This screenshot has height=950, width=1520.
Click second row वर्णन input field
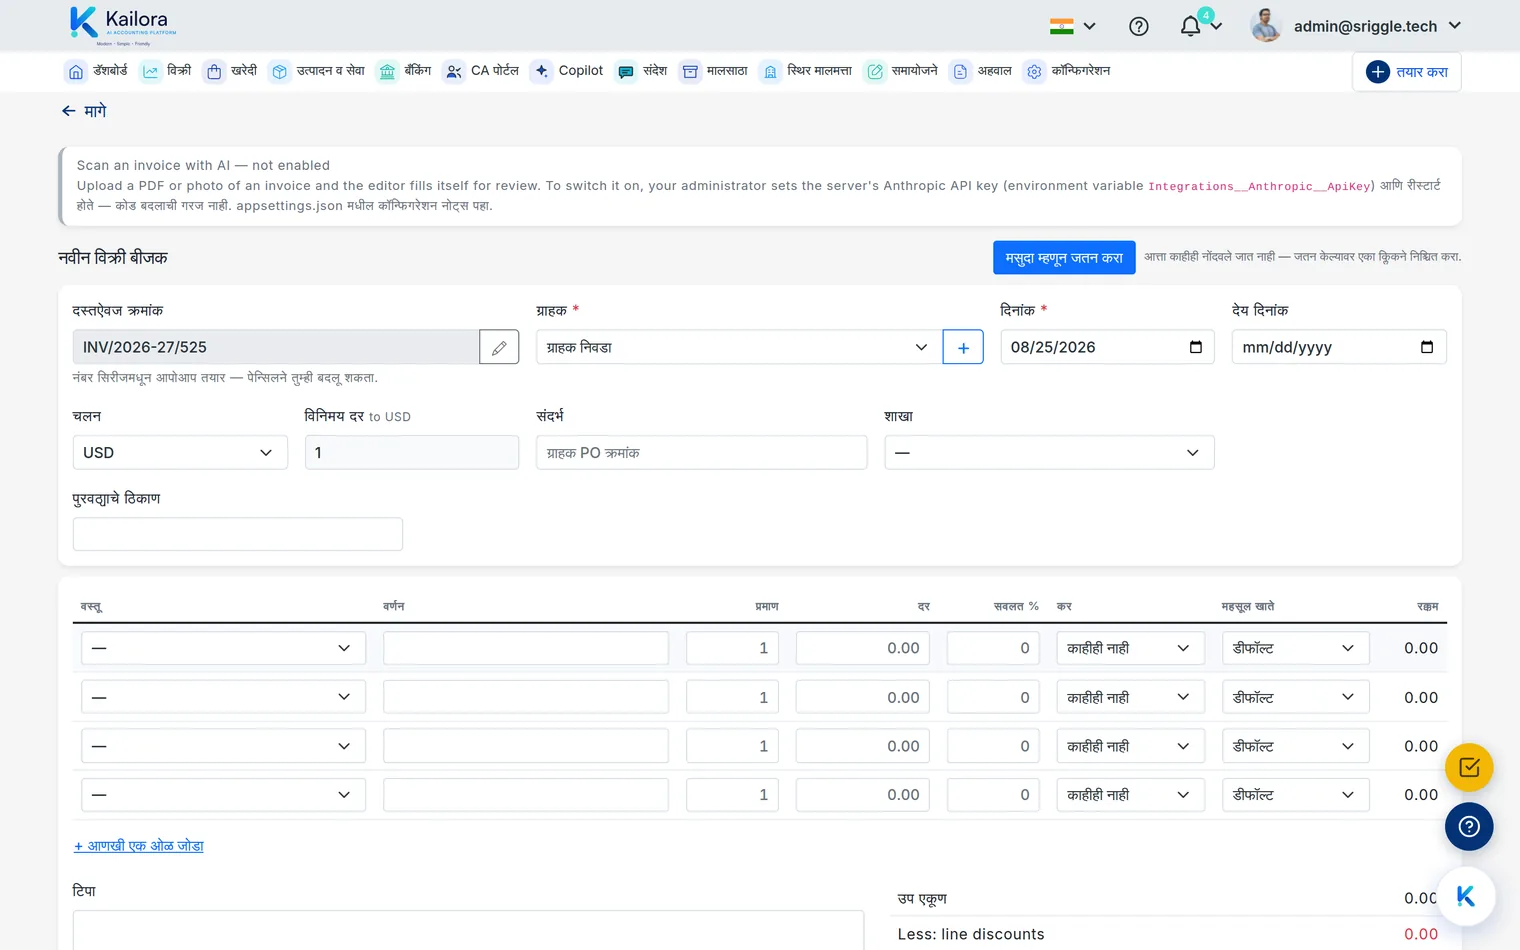[x=526, y=697]
